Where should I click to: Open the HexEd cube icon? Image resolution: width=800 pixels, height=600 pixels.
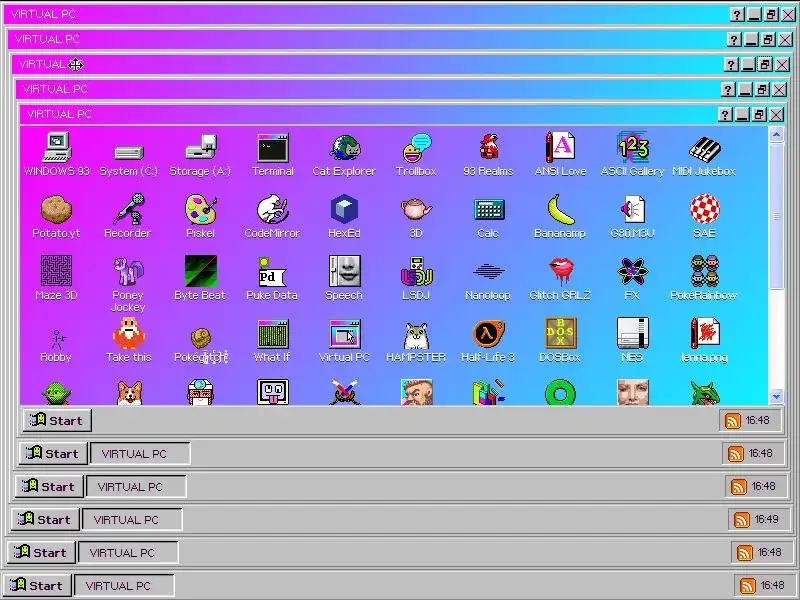tap(344, 209)
